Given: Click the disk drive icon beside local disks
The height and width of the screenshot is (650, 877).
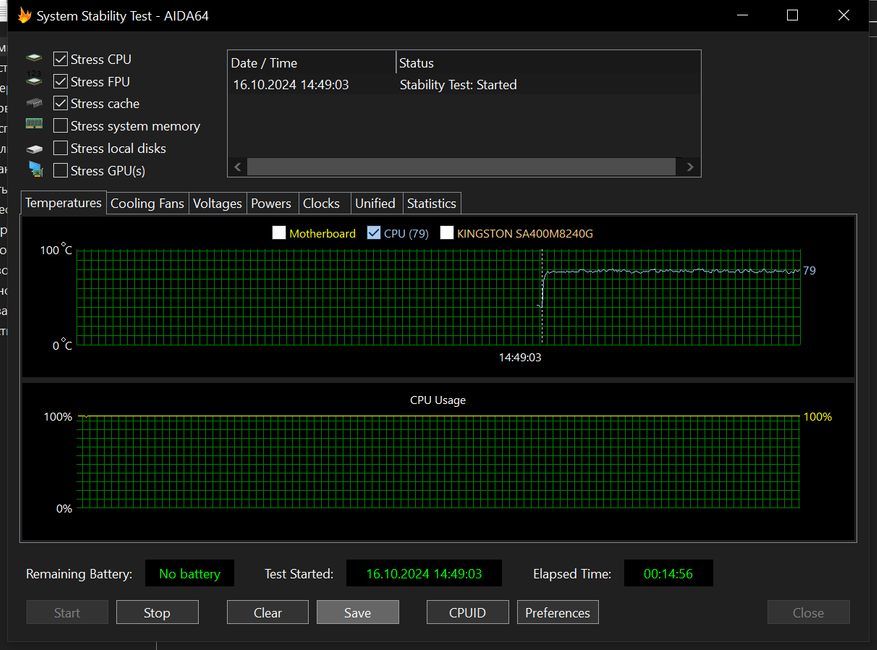Looking at the screenshot, I should pyautogui.click(x=35, y=149).
